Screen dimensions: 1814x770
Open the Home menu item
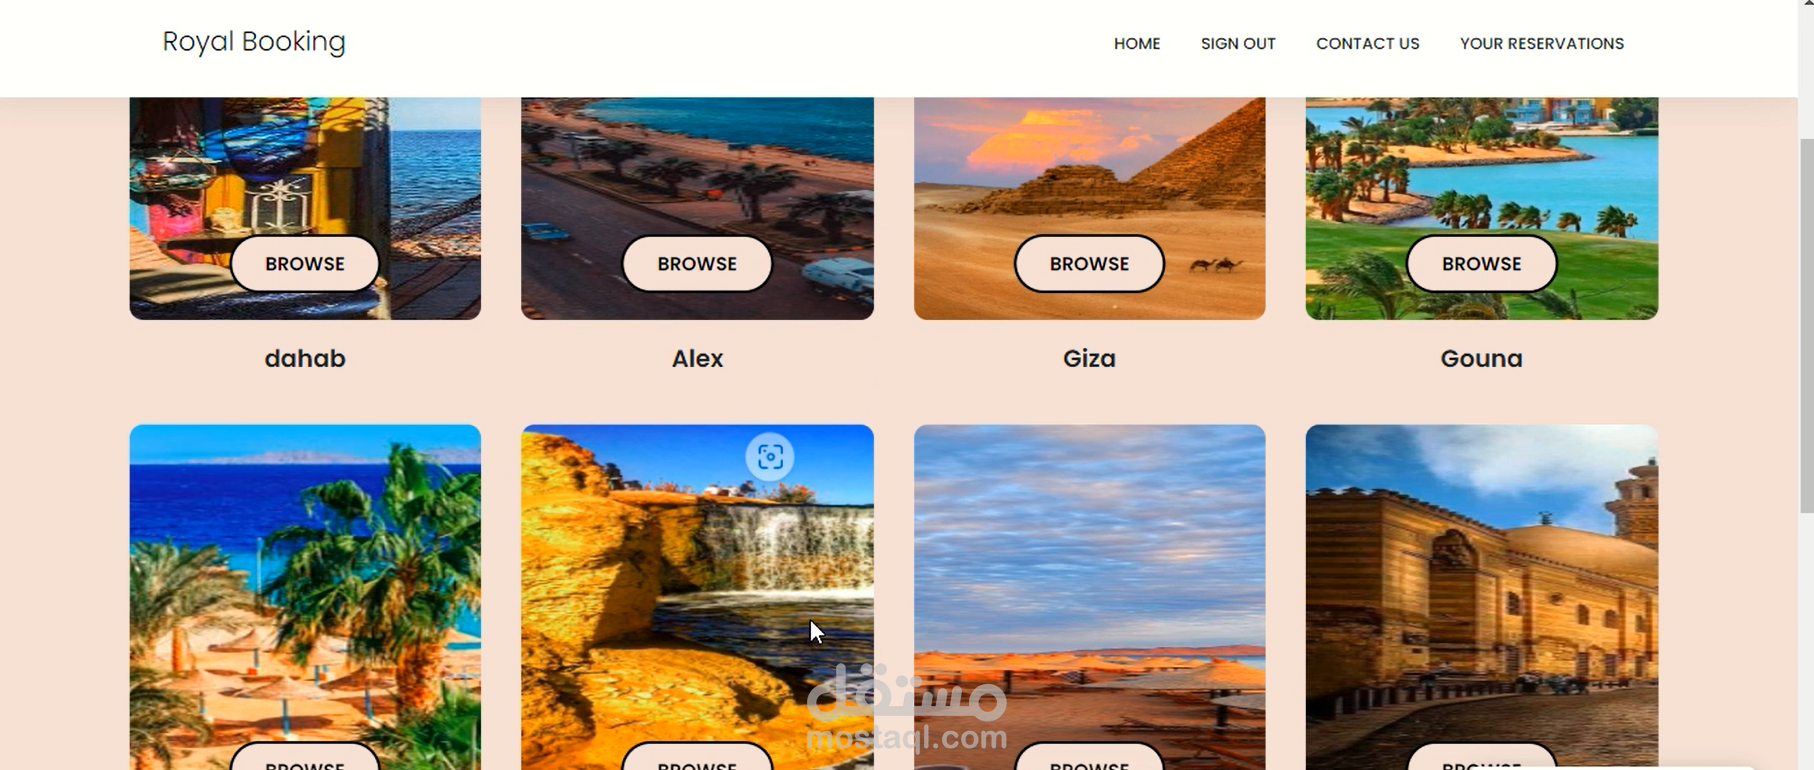pos(1137,44)
